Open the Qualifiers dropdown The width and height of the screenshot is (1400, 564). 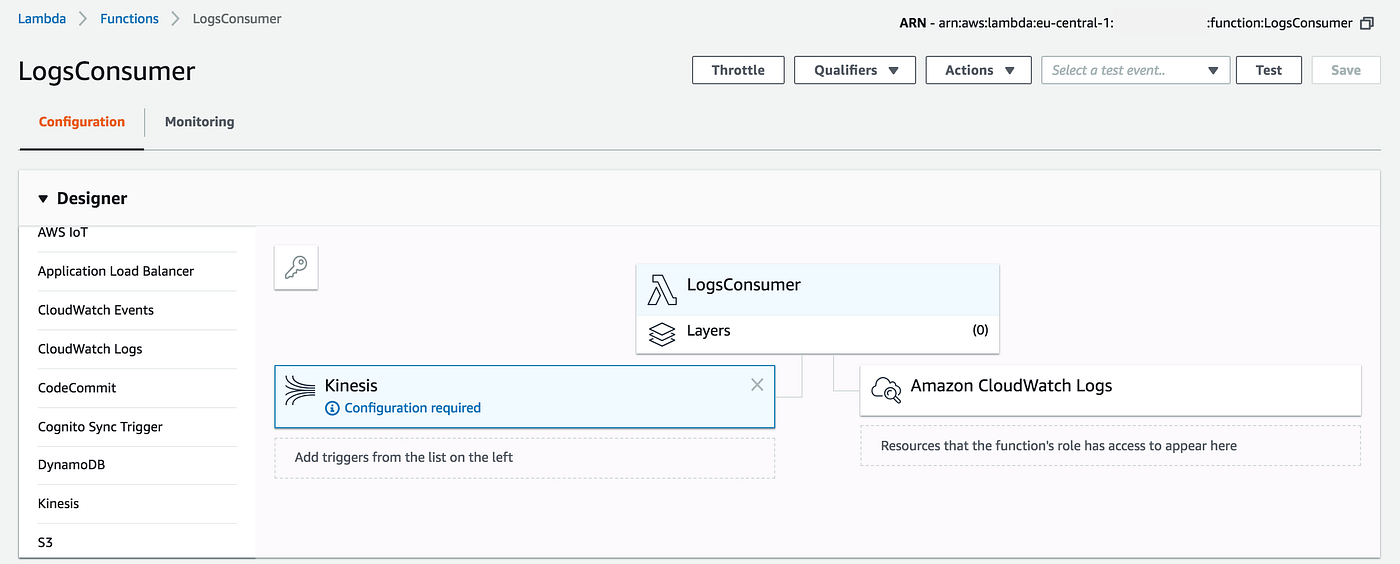(855, 70)
